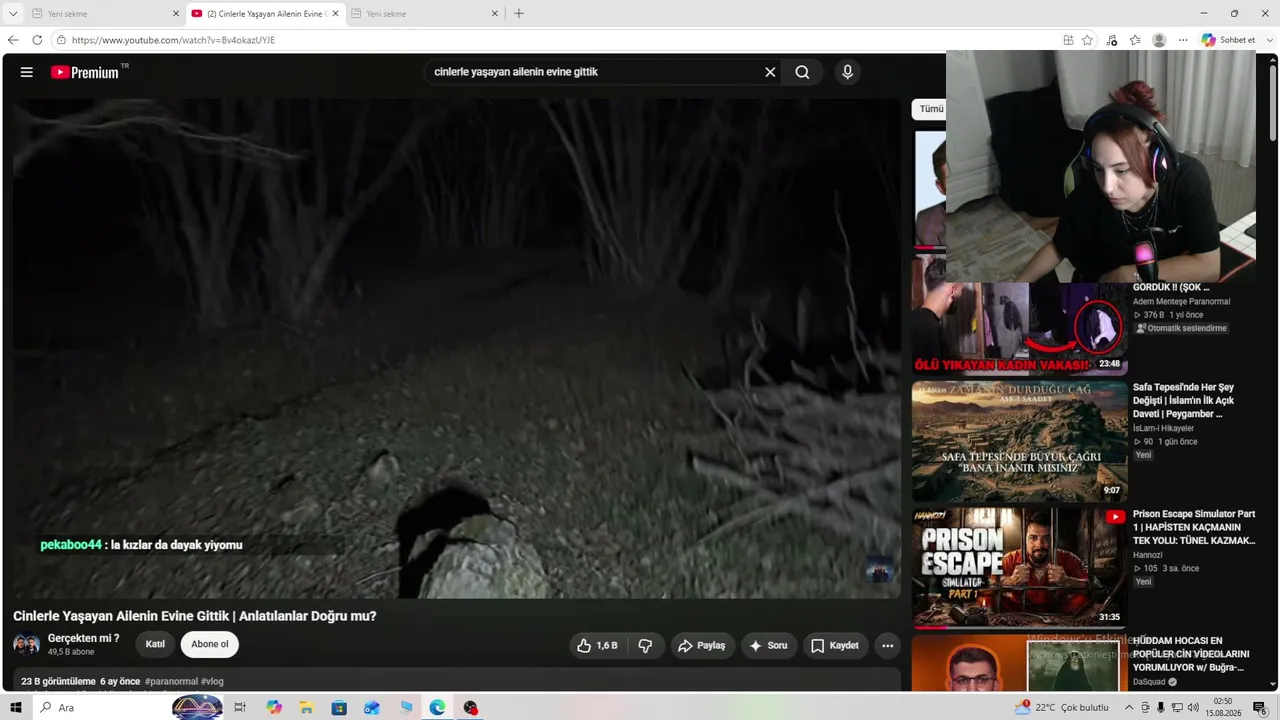Open Microsoft Store from the taskbar
The width and height of the screenshot is (1280, 720).
pos(339,708)
